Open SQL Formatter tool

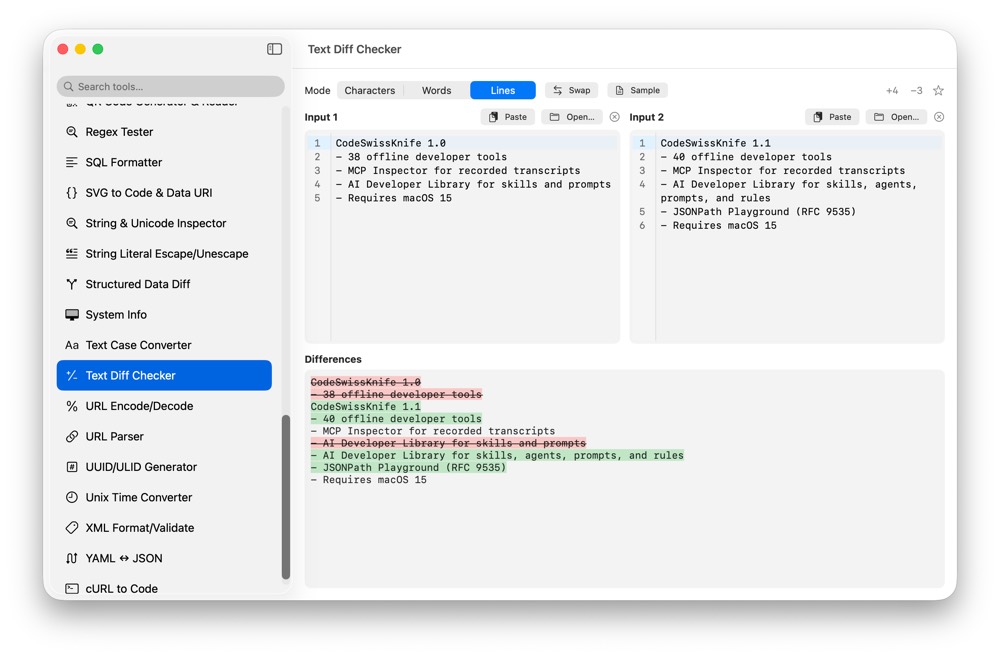click(x=164, y=162)
